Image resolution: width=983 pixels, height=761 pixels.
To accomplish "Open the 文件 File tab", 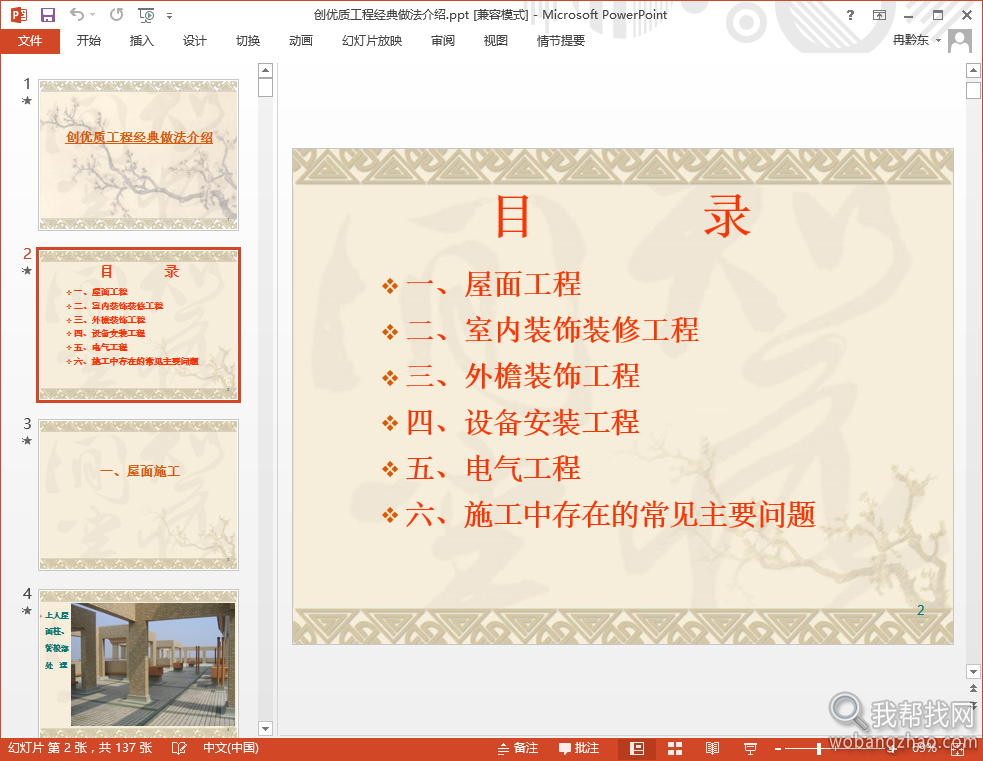I will [30, 41].
